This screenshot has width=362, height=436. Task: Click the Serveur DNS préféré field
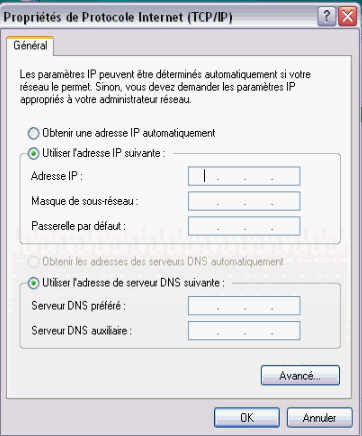tap(244, 306)
